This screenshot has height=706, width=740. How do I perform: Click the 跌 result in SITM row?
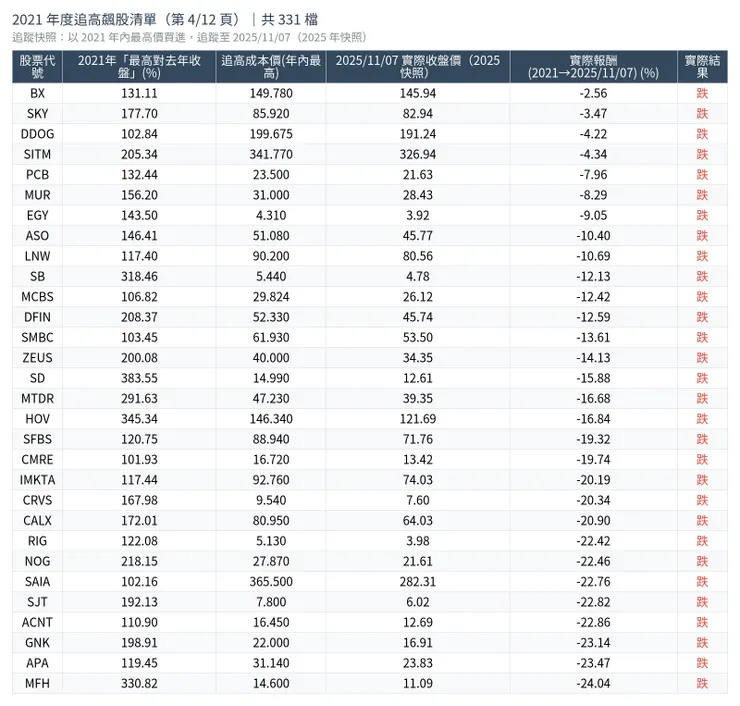tap(702, 154)
